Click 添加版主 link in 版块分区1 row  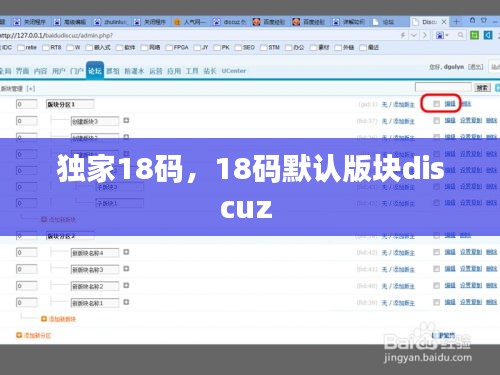[x=404, y=105]
